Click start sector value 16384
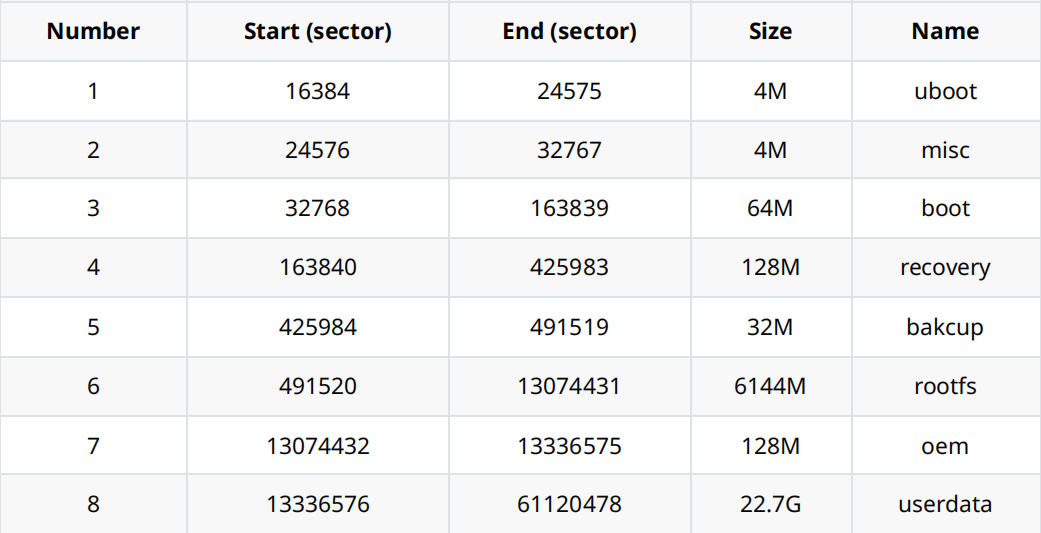Viewport: 1041px width, 533px height. (317, 91)
